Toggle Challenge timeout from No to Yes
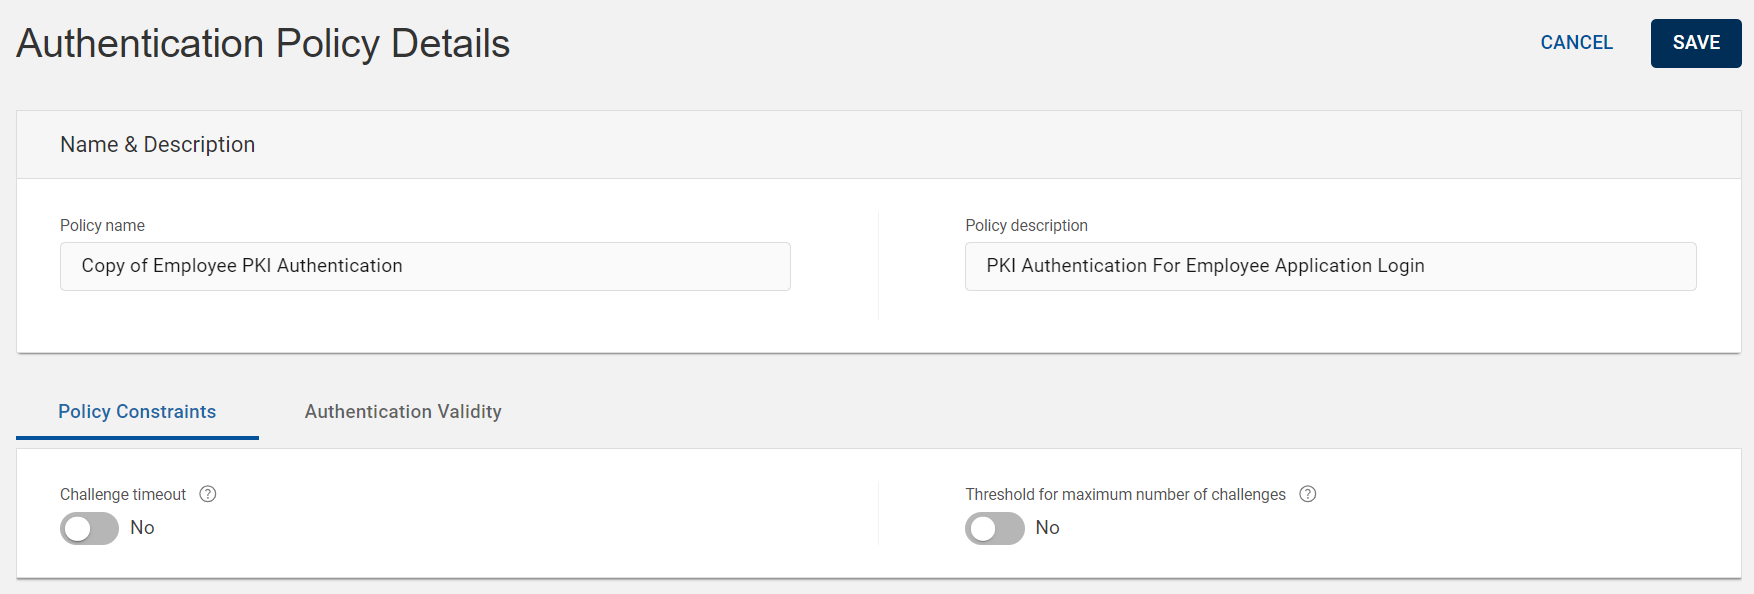This screenshot has height=594, width=1754. tap(89, 528)
